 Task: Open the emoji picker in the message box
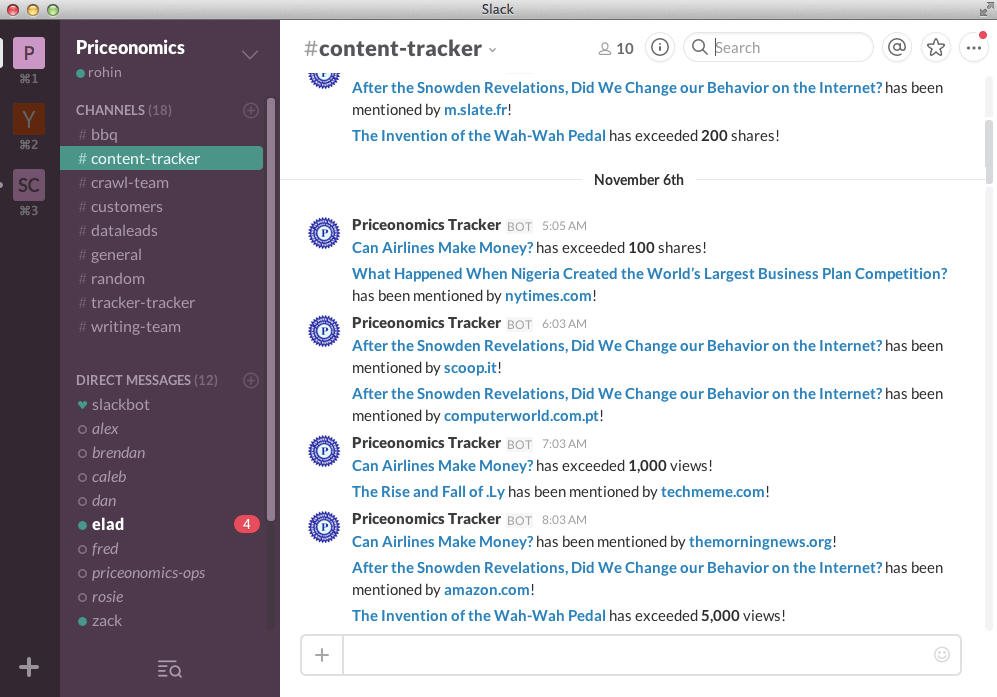click(941, 654)
